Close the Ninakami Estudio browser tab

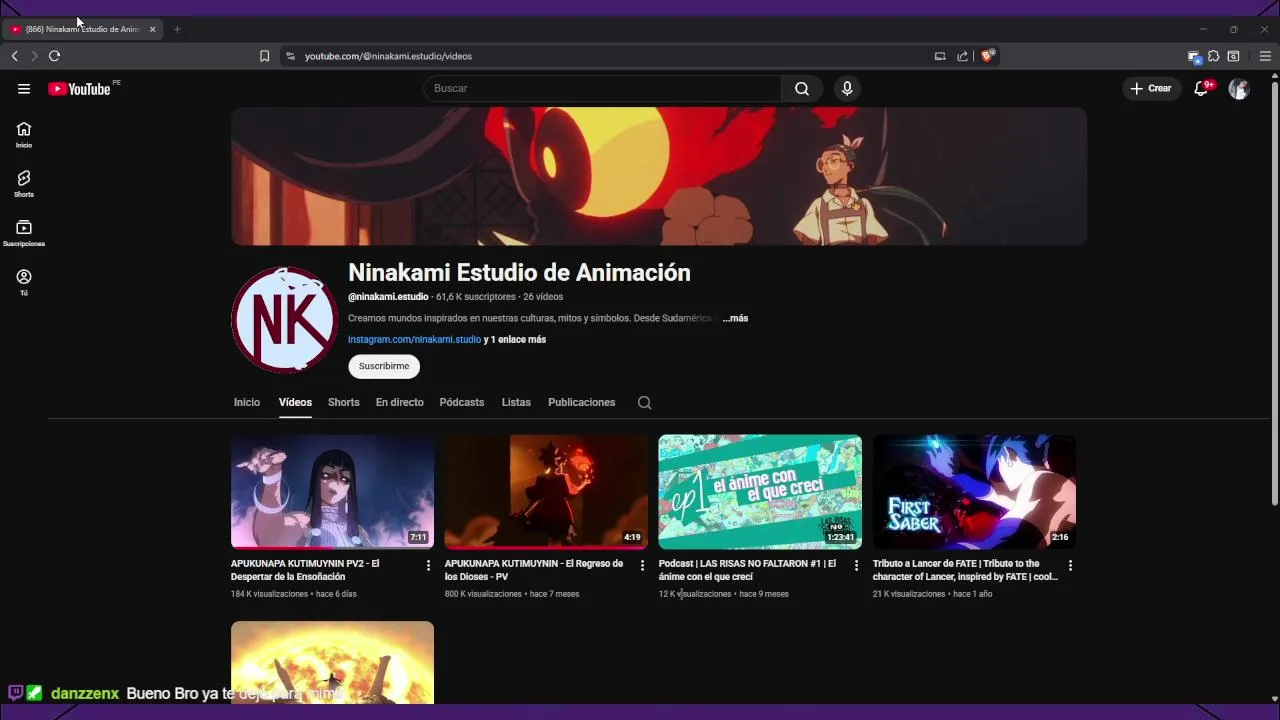point(152,29)
